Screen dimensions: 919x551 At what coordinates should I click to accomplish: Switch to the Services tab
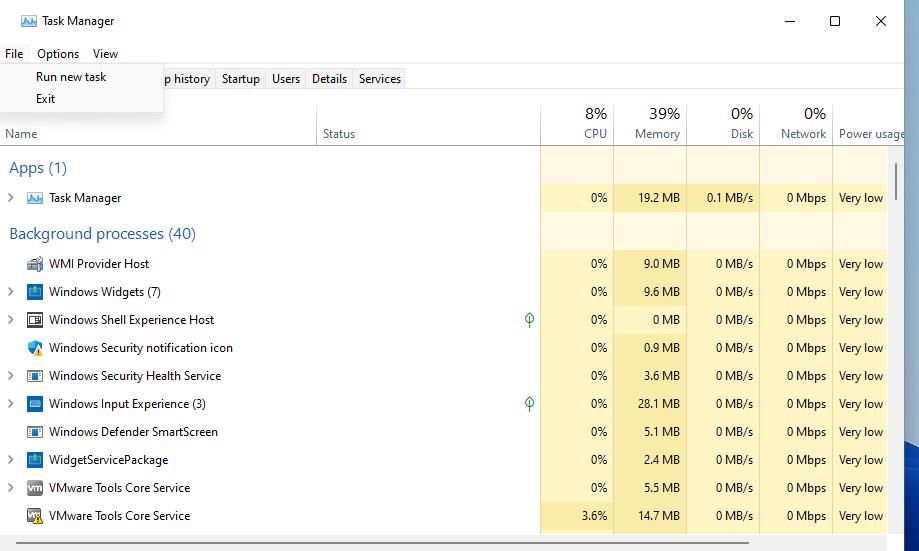379,79
